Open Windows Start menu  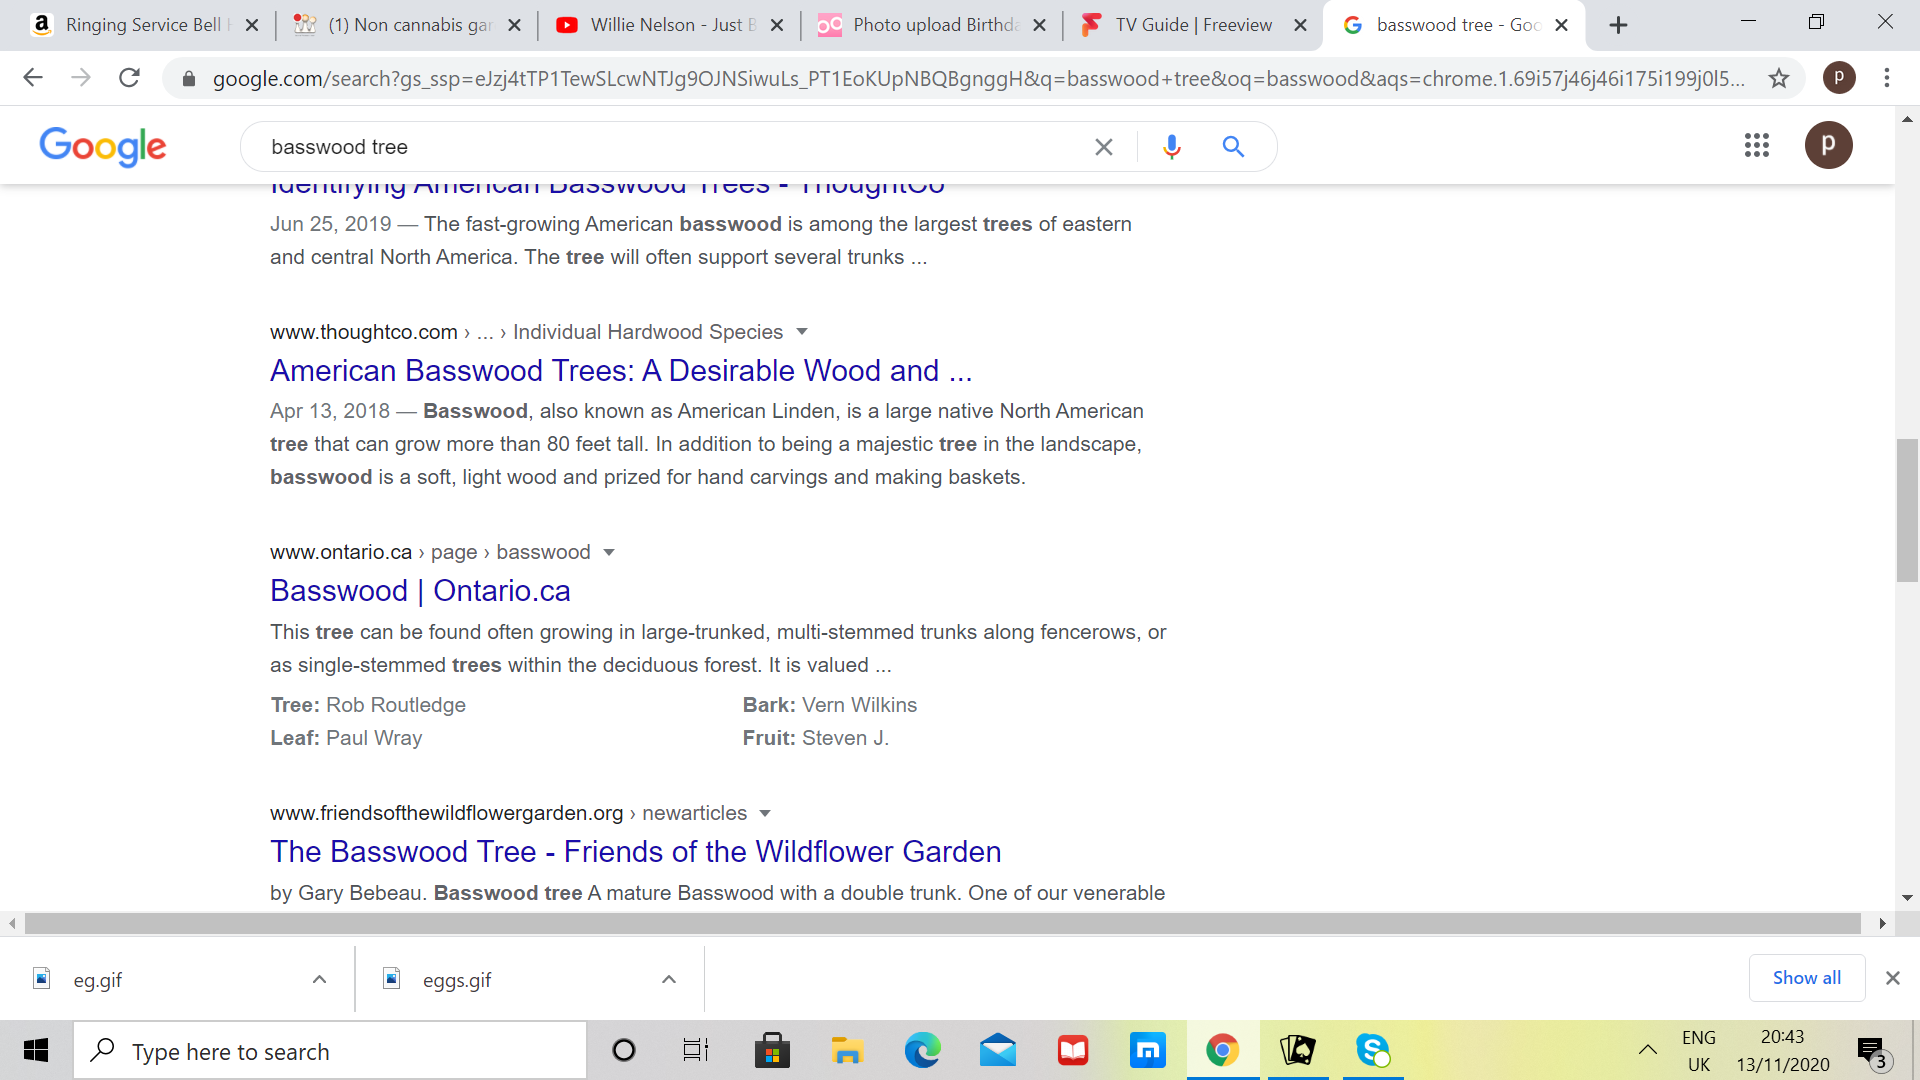(36, 1050)
